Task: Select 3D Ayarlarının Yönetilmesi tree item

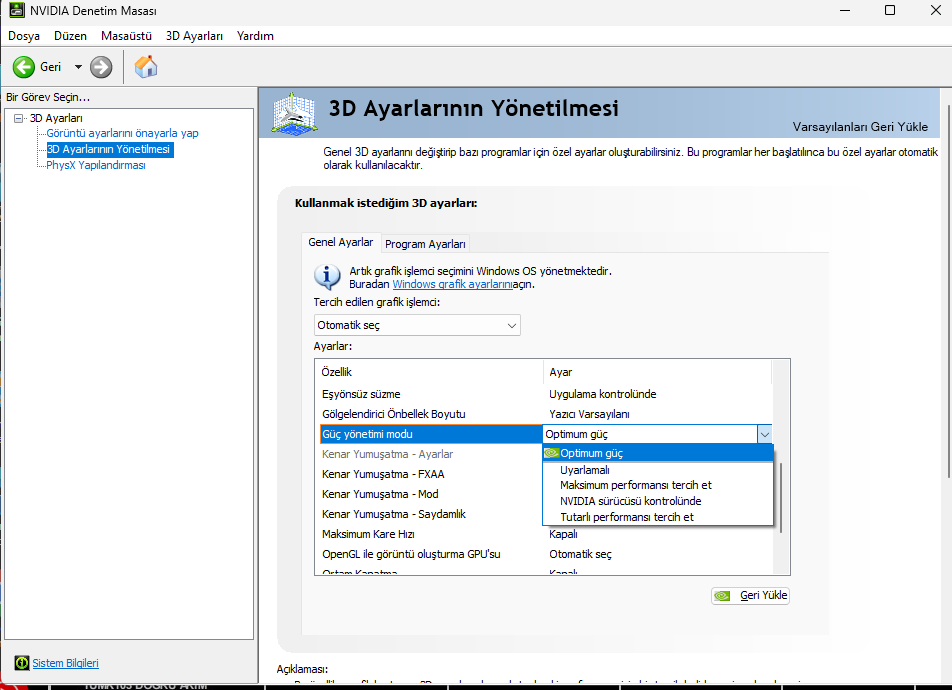Action: point(110,149)
